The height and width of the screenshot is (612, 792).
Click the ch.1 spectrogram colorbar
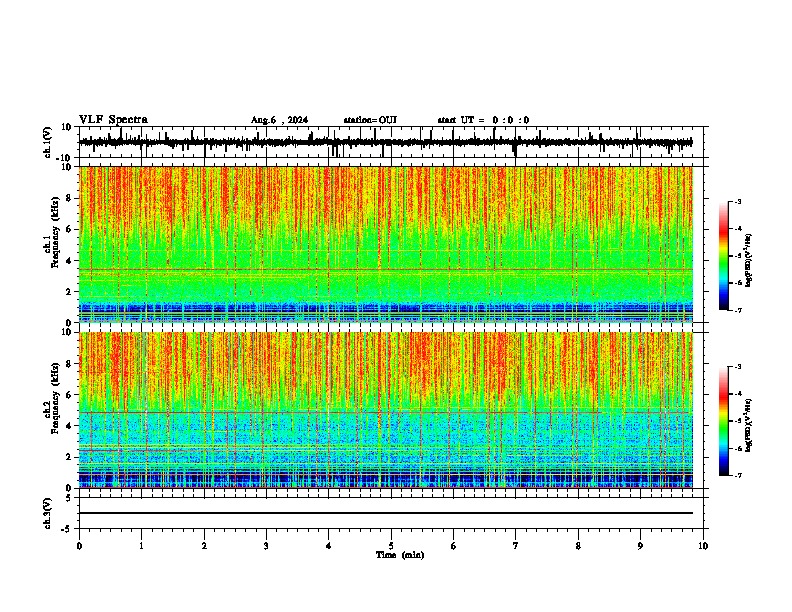724,256
